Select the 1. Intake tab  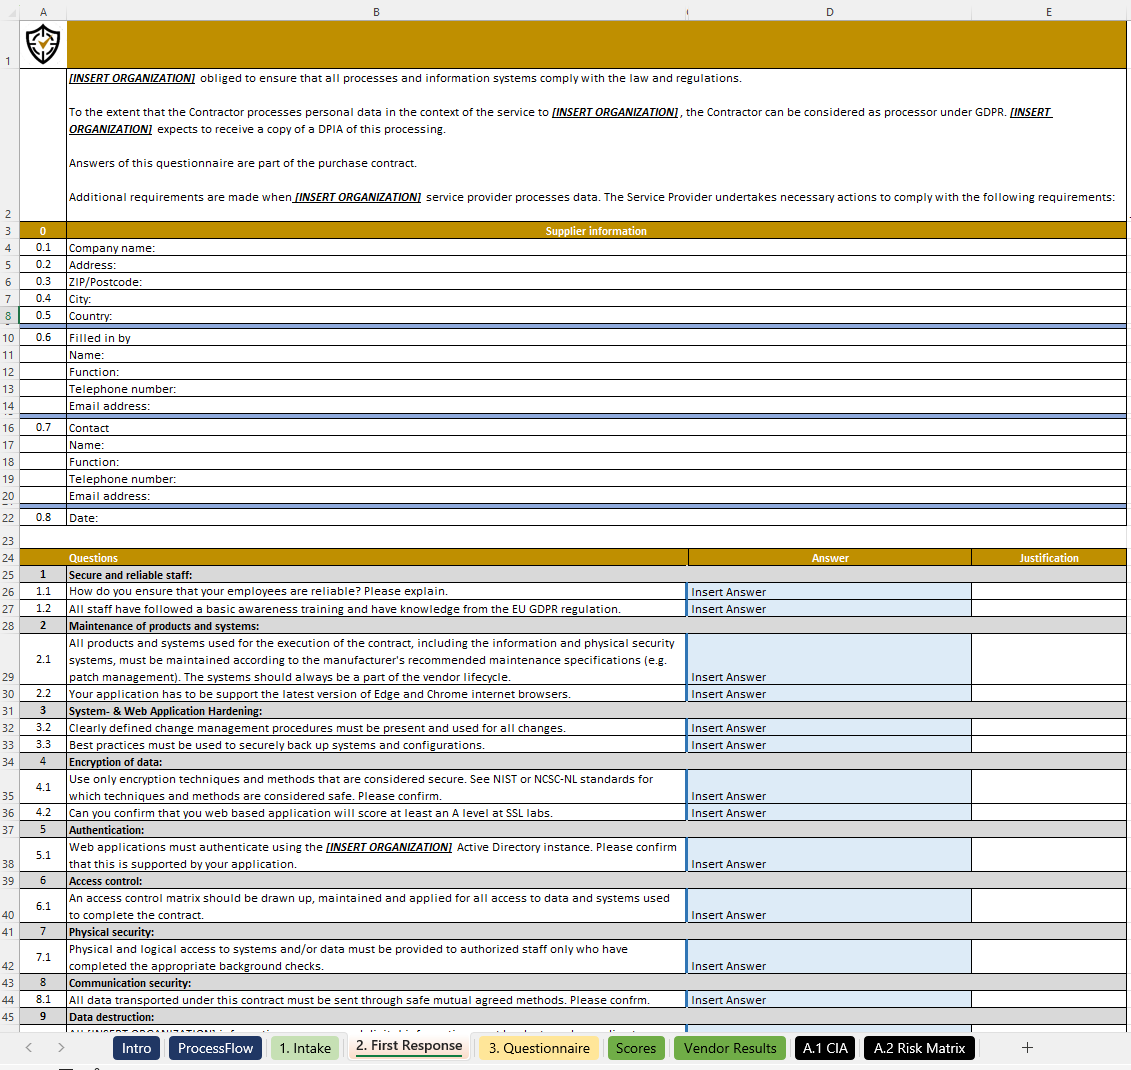[x=305, y=1047]
